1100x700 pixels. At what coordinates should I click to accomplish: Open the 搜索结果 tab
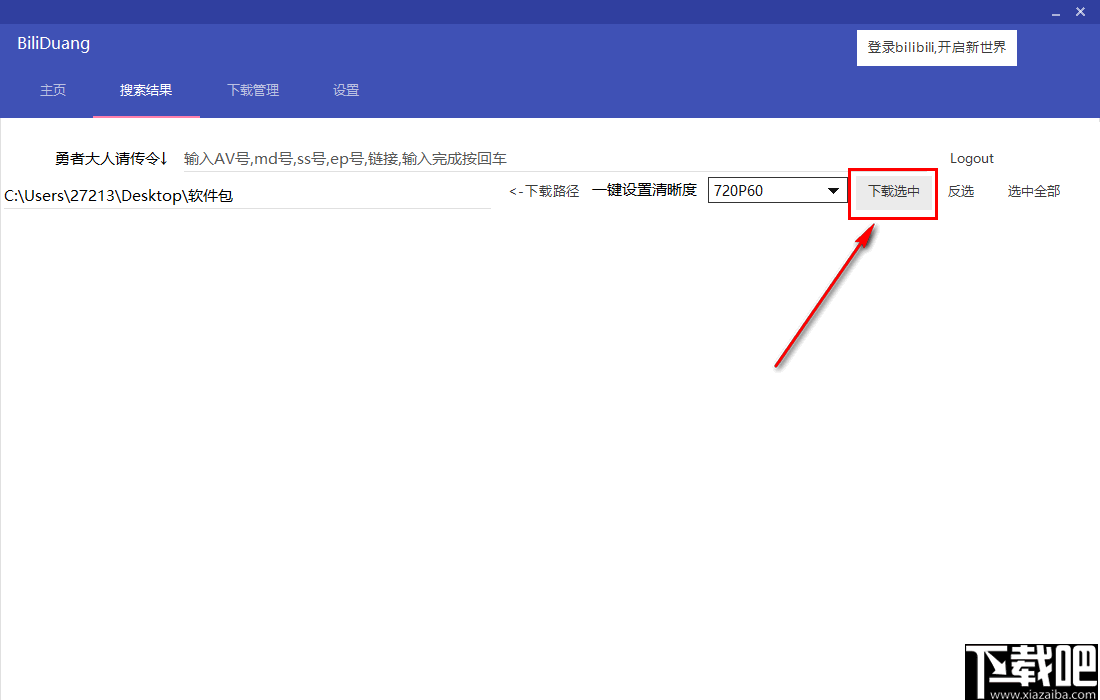[146, 90]
